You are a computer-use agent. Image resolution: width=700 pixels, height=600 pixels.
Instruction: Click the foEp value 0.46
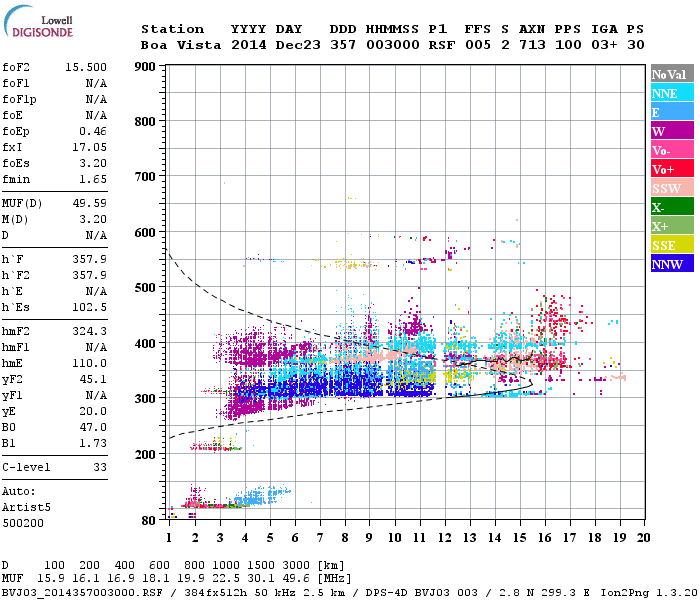click(93, 131)
